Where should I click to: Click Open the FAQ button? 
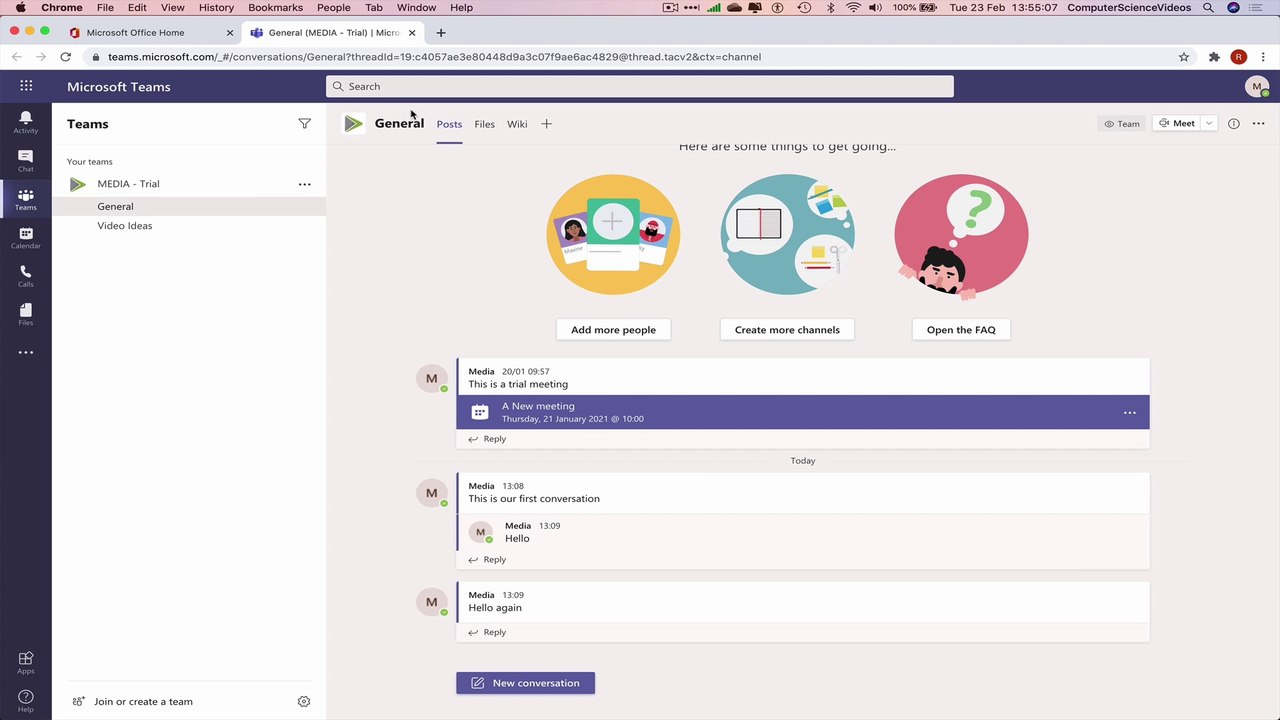pos(961,330)
